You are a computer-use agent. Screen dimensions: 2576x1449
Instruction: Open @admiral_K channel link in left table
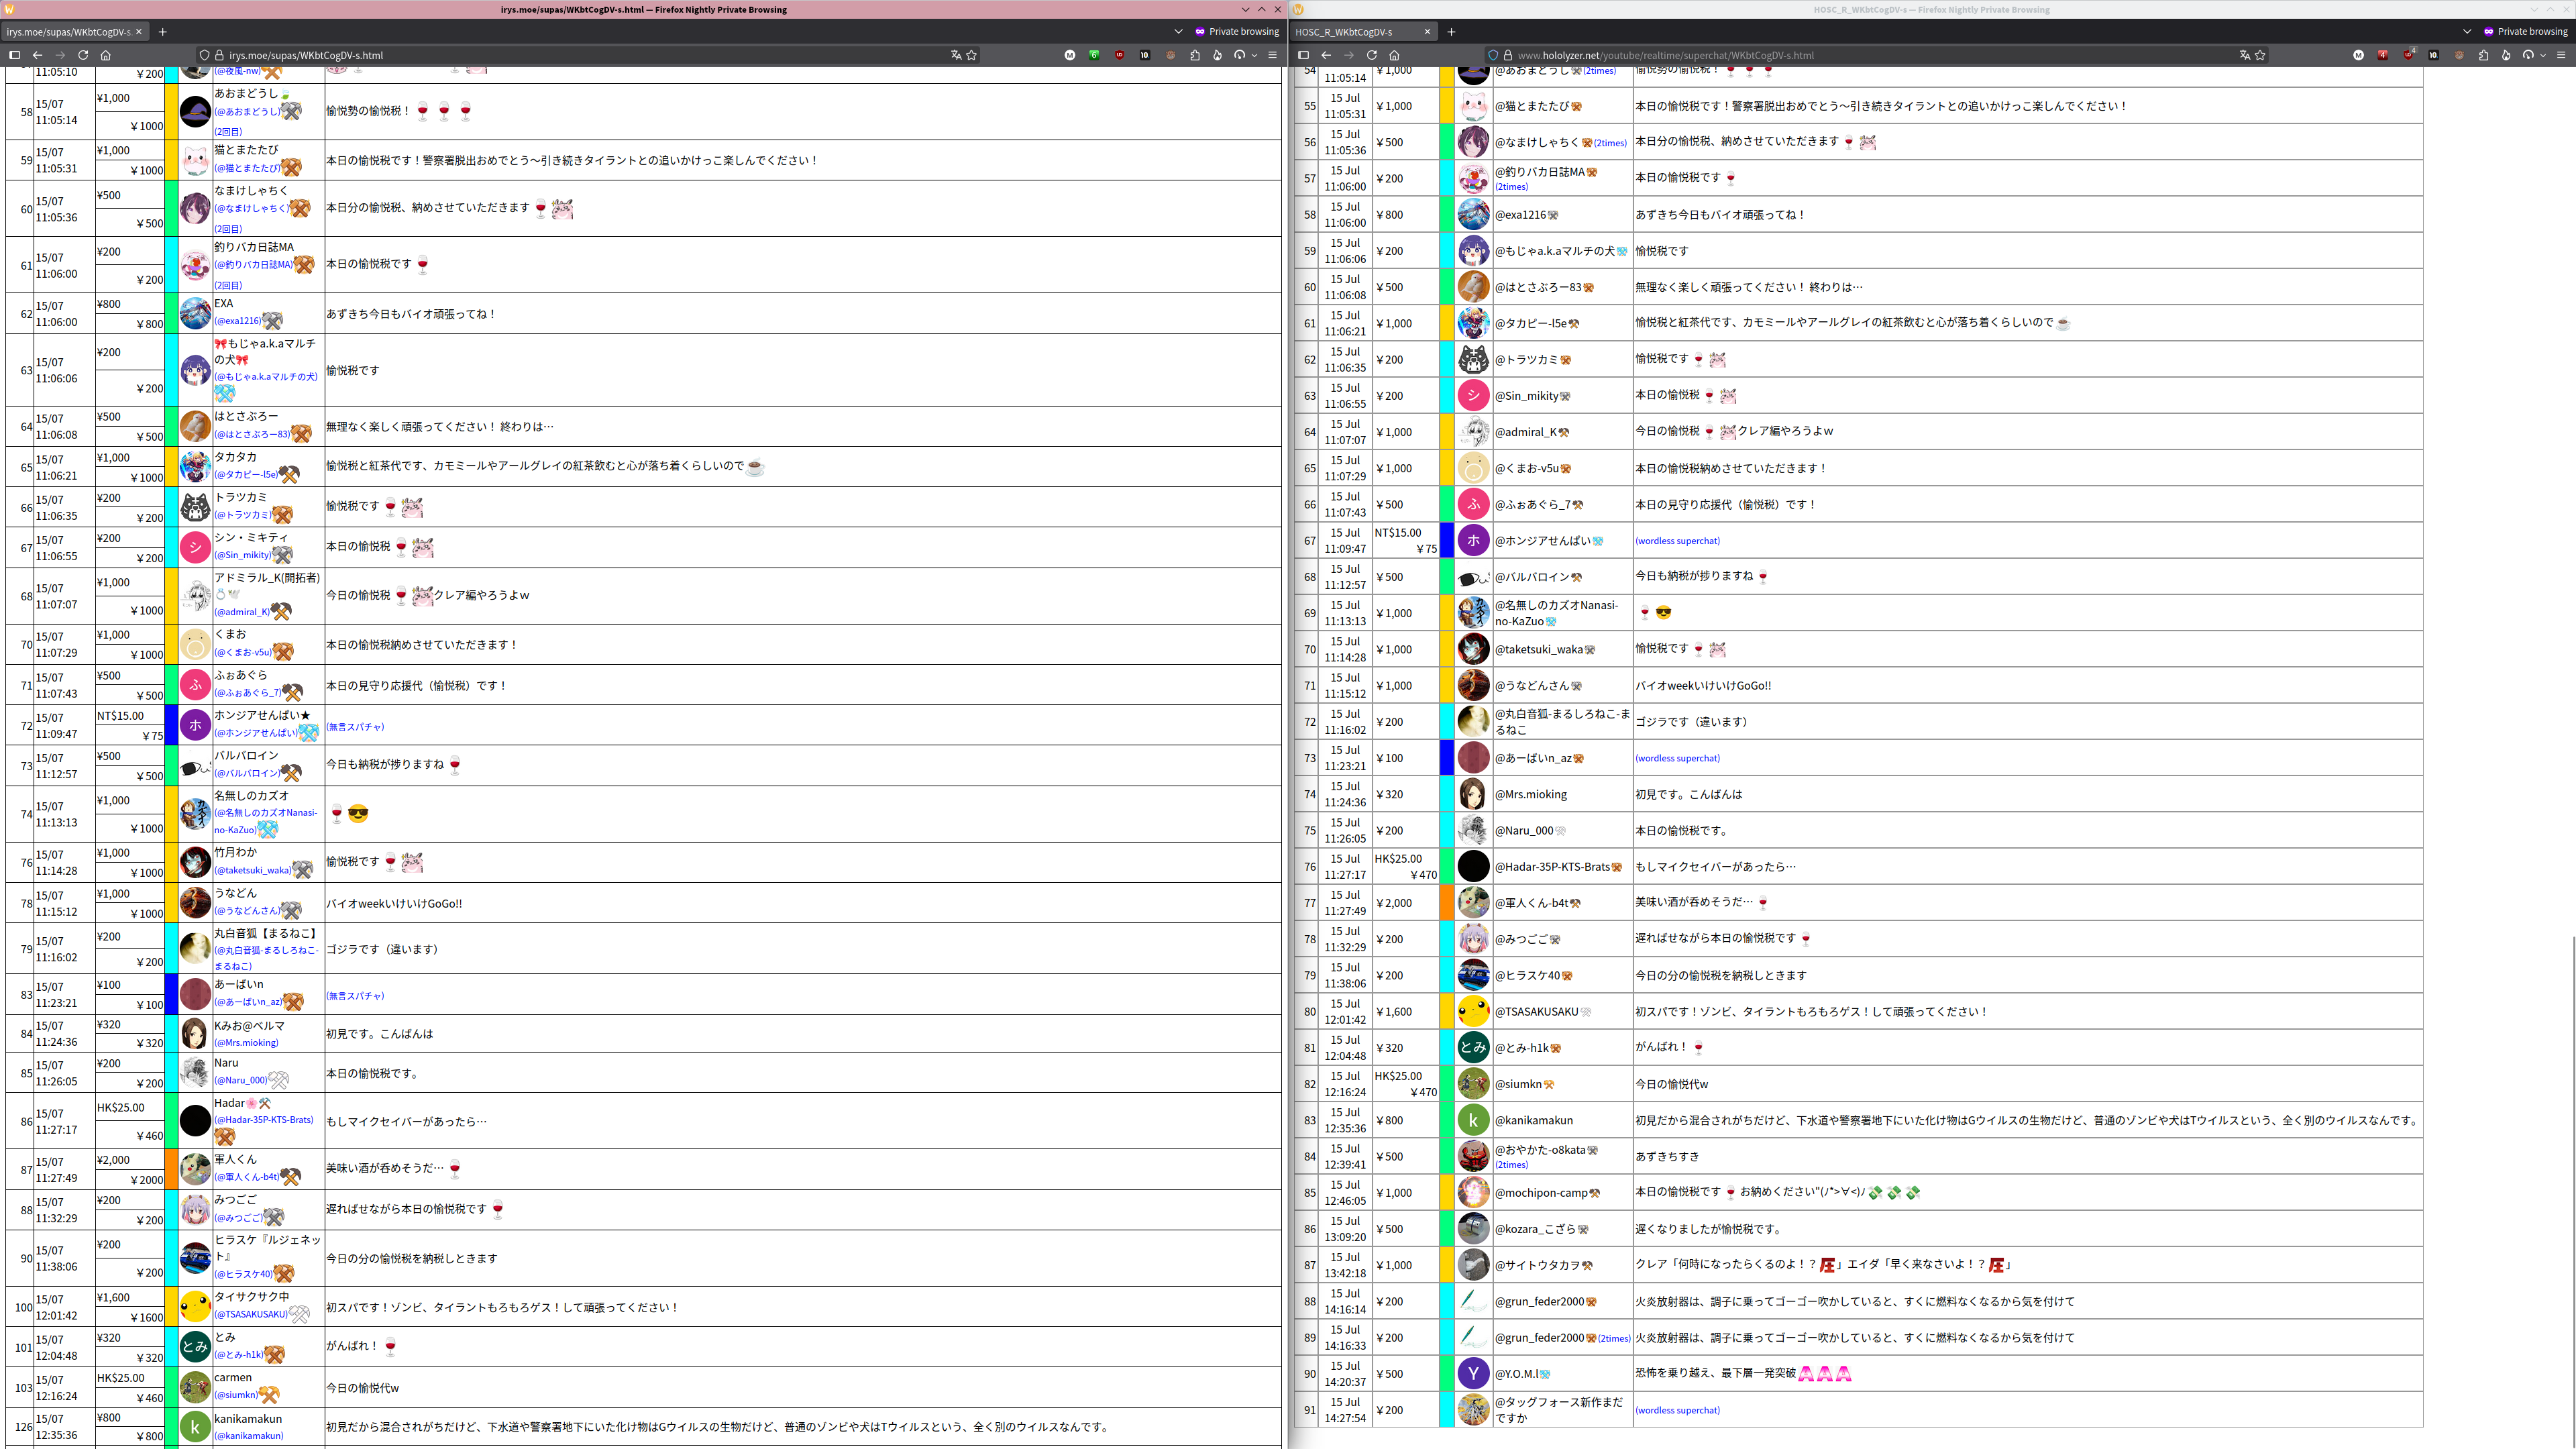[242, 612]
